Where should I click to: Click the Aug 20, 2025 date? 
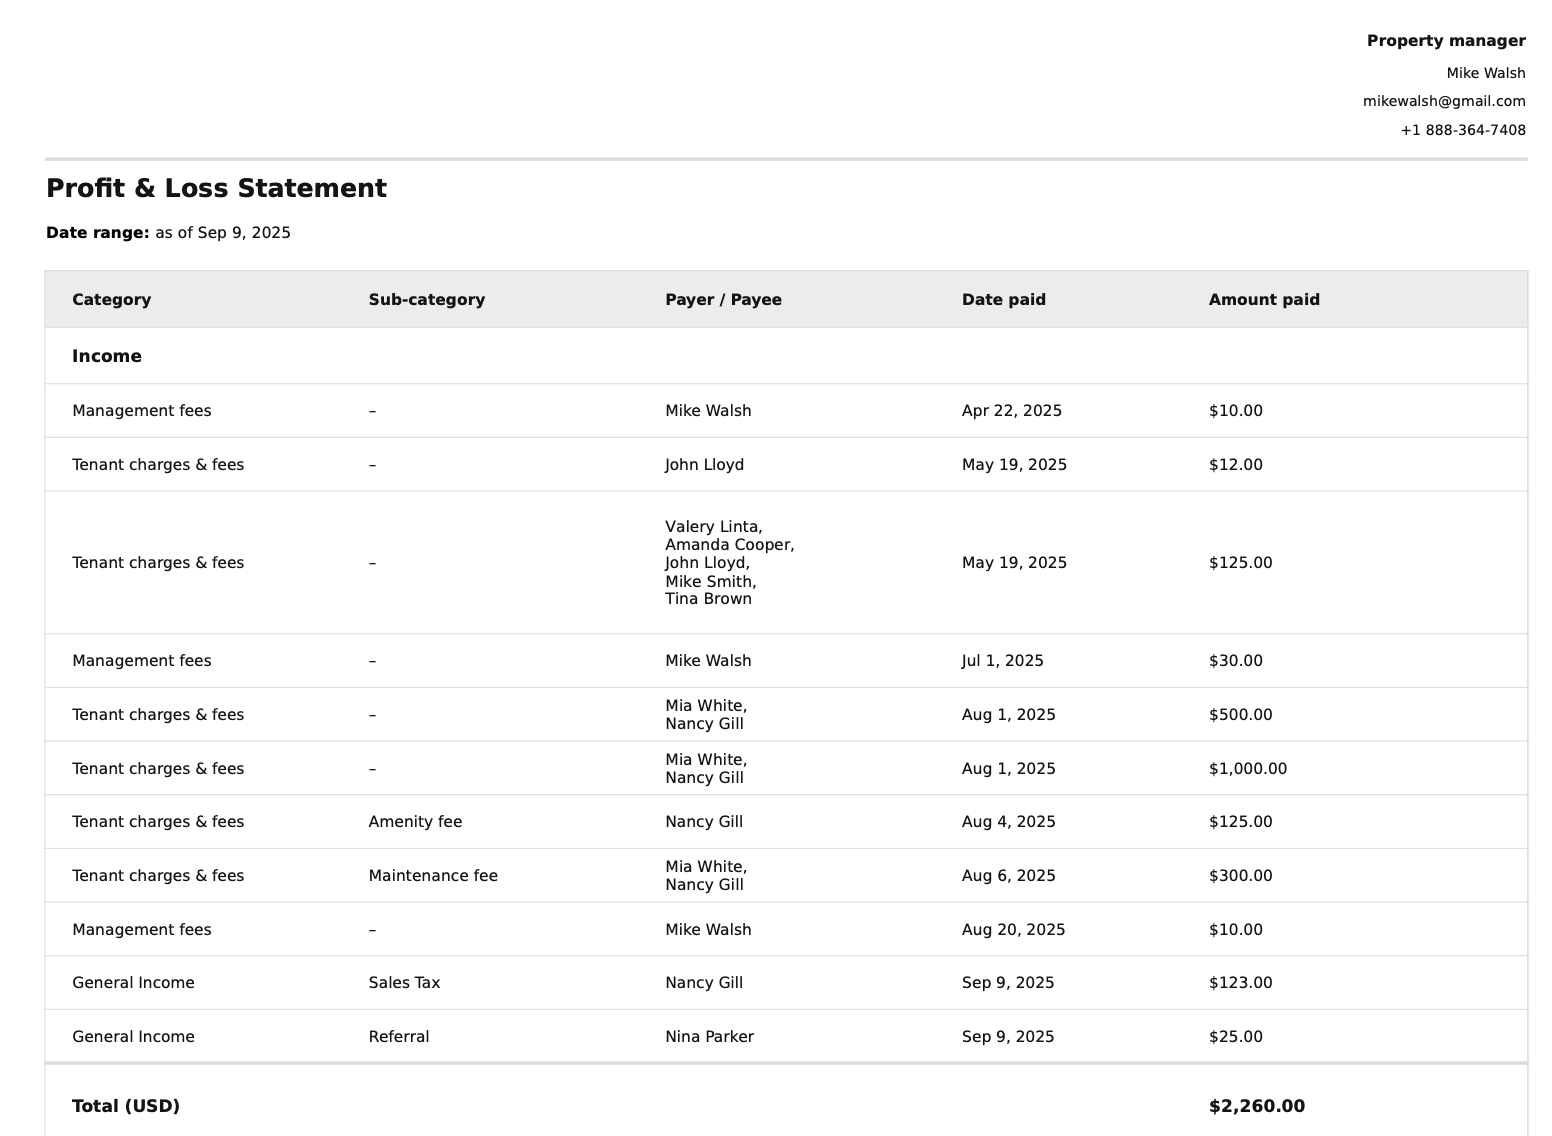tap(1014, 930)
